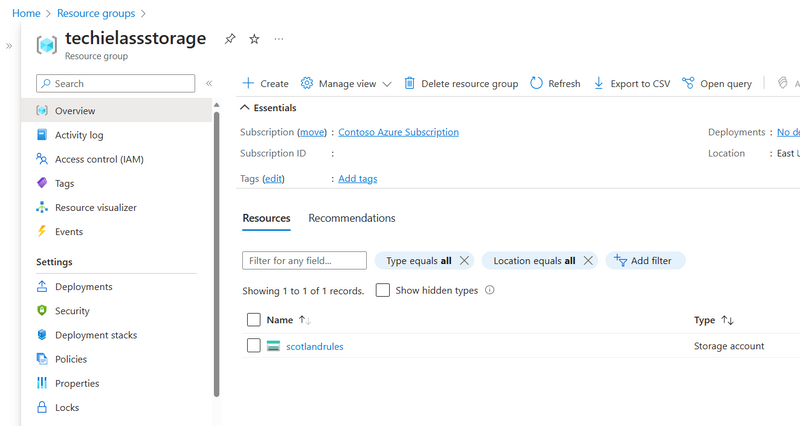800x426 pixels.
Task: Open the more options ellipsis
Action: 279,39
